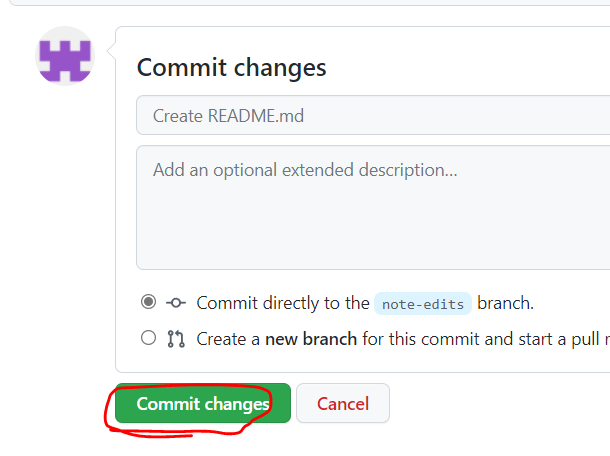Click the git commit icon beside first radio
The width and height of the screenshot is (610, 456).
176,303
